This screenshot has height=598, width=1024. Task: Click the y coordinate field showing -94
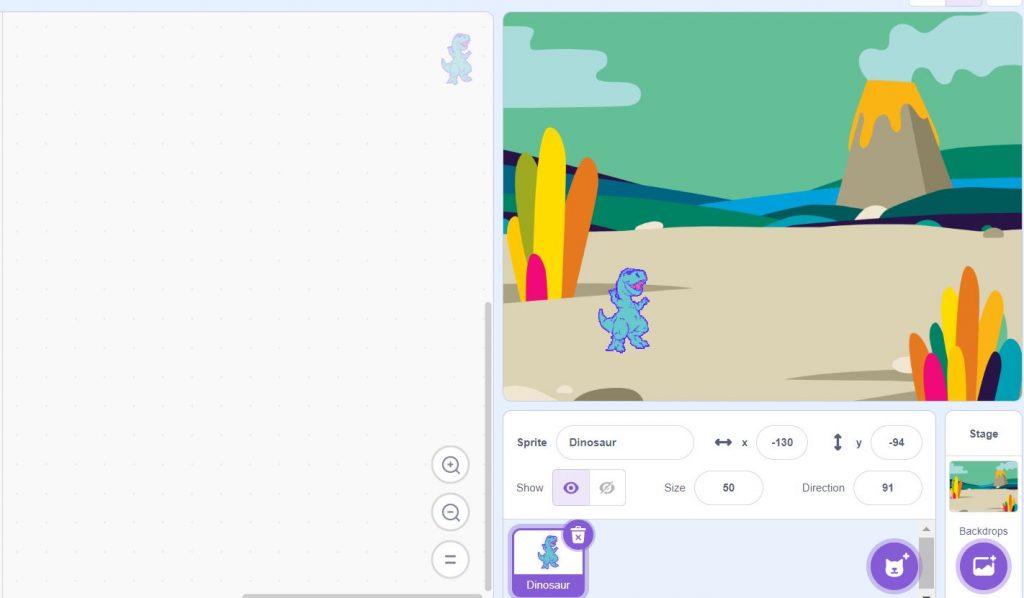[x=896, y=442]
